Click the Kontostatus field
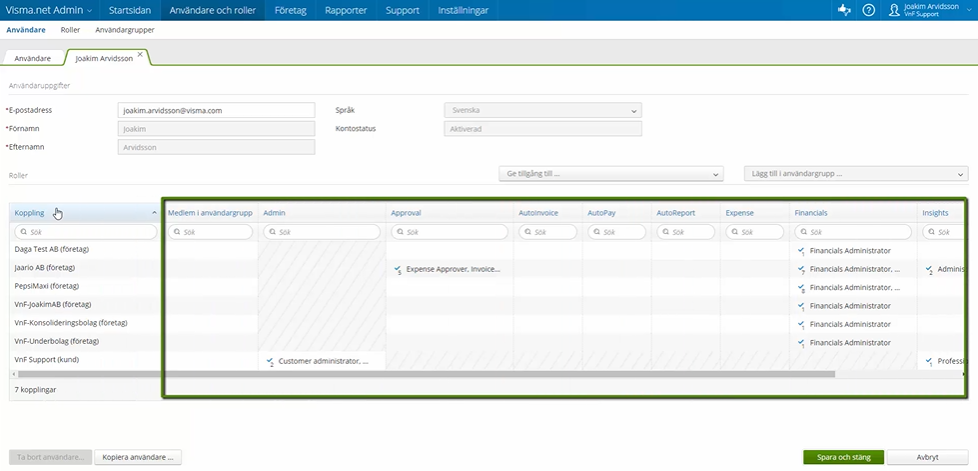Image resolution: width=978 pixels, height=471 pixels. [543, 129]
